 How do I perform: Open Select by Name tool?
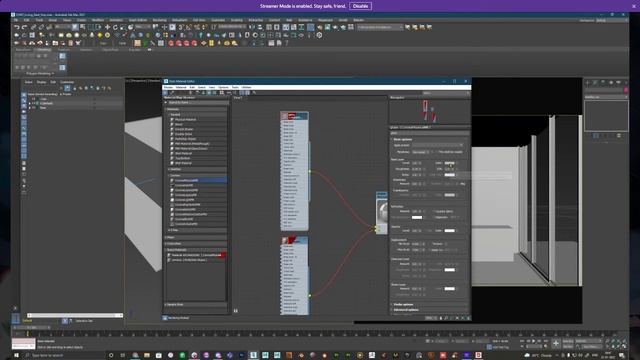point(83,27)
